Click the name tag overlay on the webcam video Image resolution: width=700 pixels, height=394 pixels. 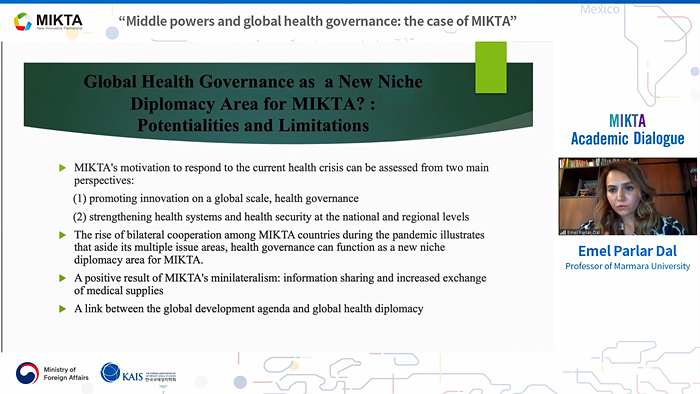click(581, 232)
